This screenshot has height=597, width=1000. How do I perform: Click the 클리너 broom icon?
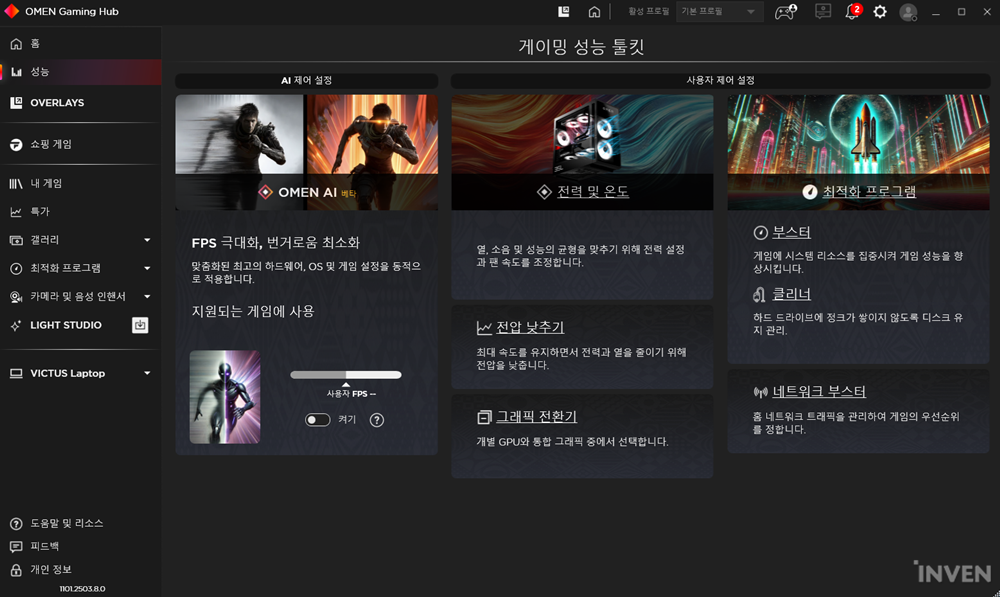pyautogui.click(x=759, y=295)
